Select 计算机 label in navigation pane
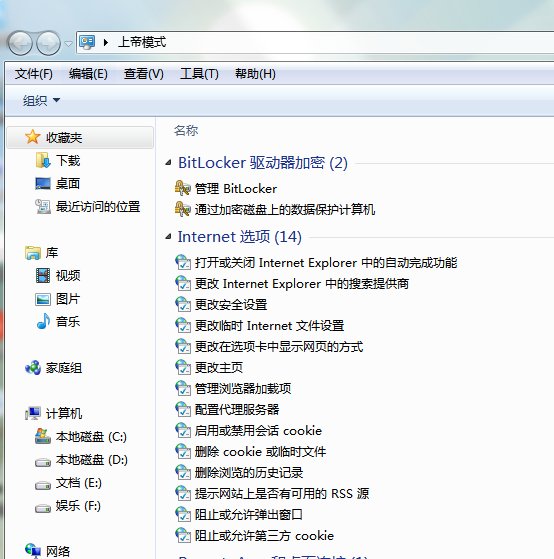 64,413
